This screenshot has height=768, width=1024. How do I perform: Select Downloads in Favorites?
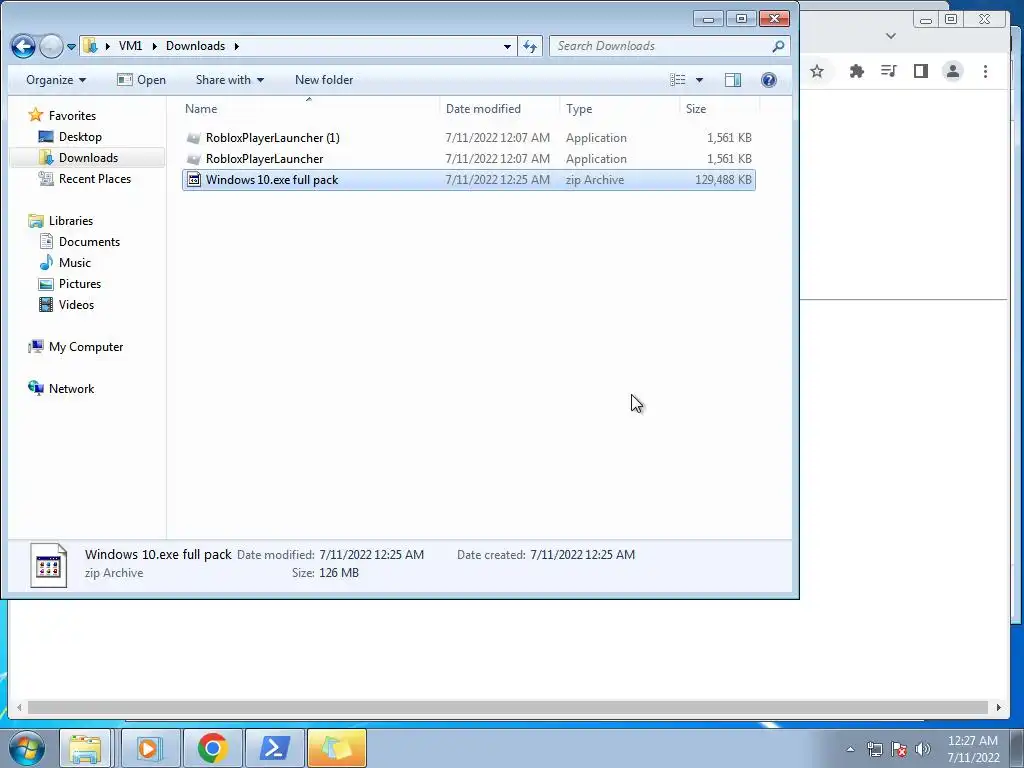coord(88,157)
